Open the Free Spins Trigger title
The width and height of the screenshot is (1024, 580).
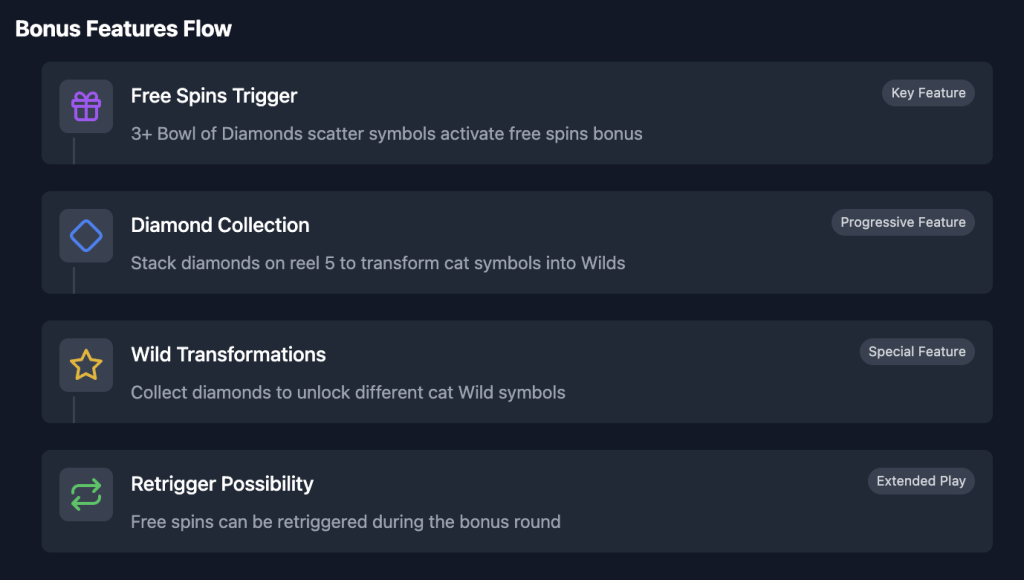coord(214,96)
